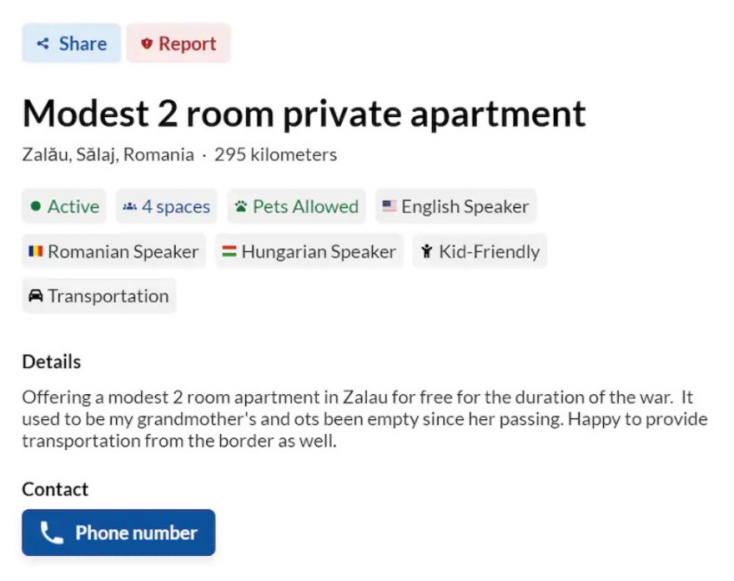Screen dimensions: 734x581
Task: Click the Details description paragraph
Action: tap(364, 418)
